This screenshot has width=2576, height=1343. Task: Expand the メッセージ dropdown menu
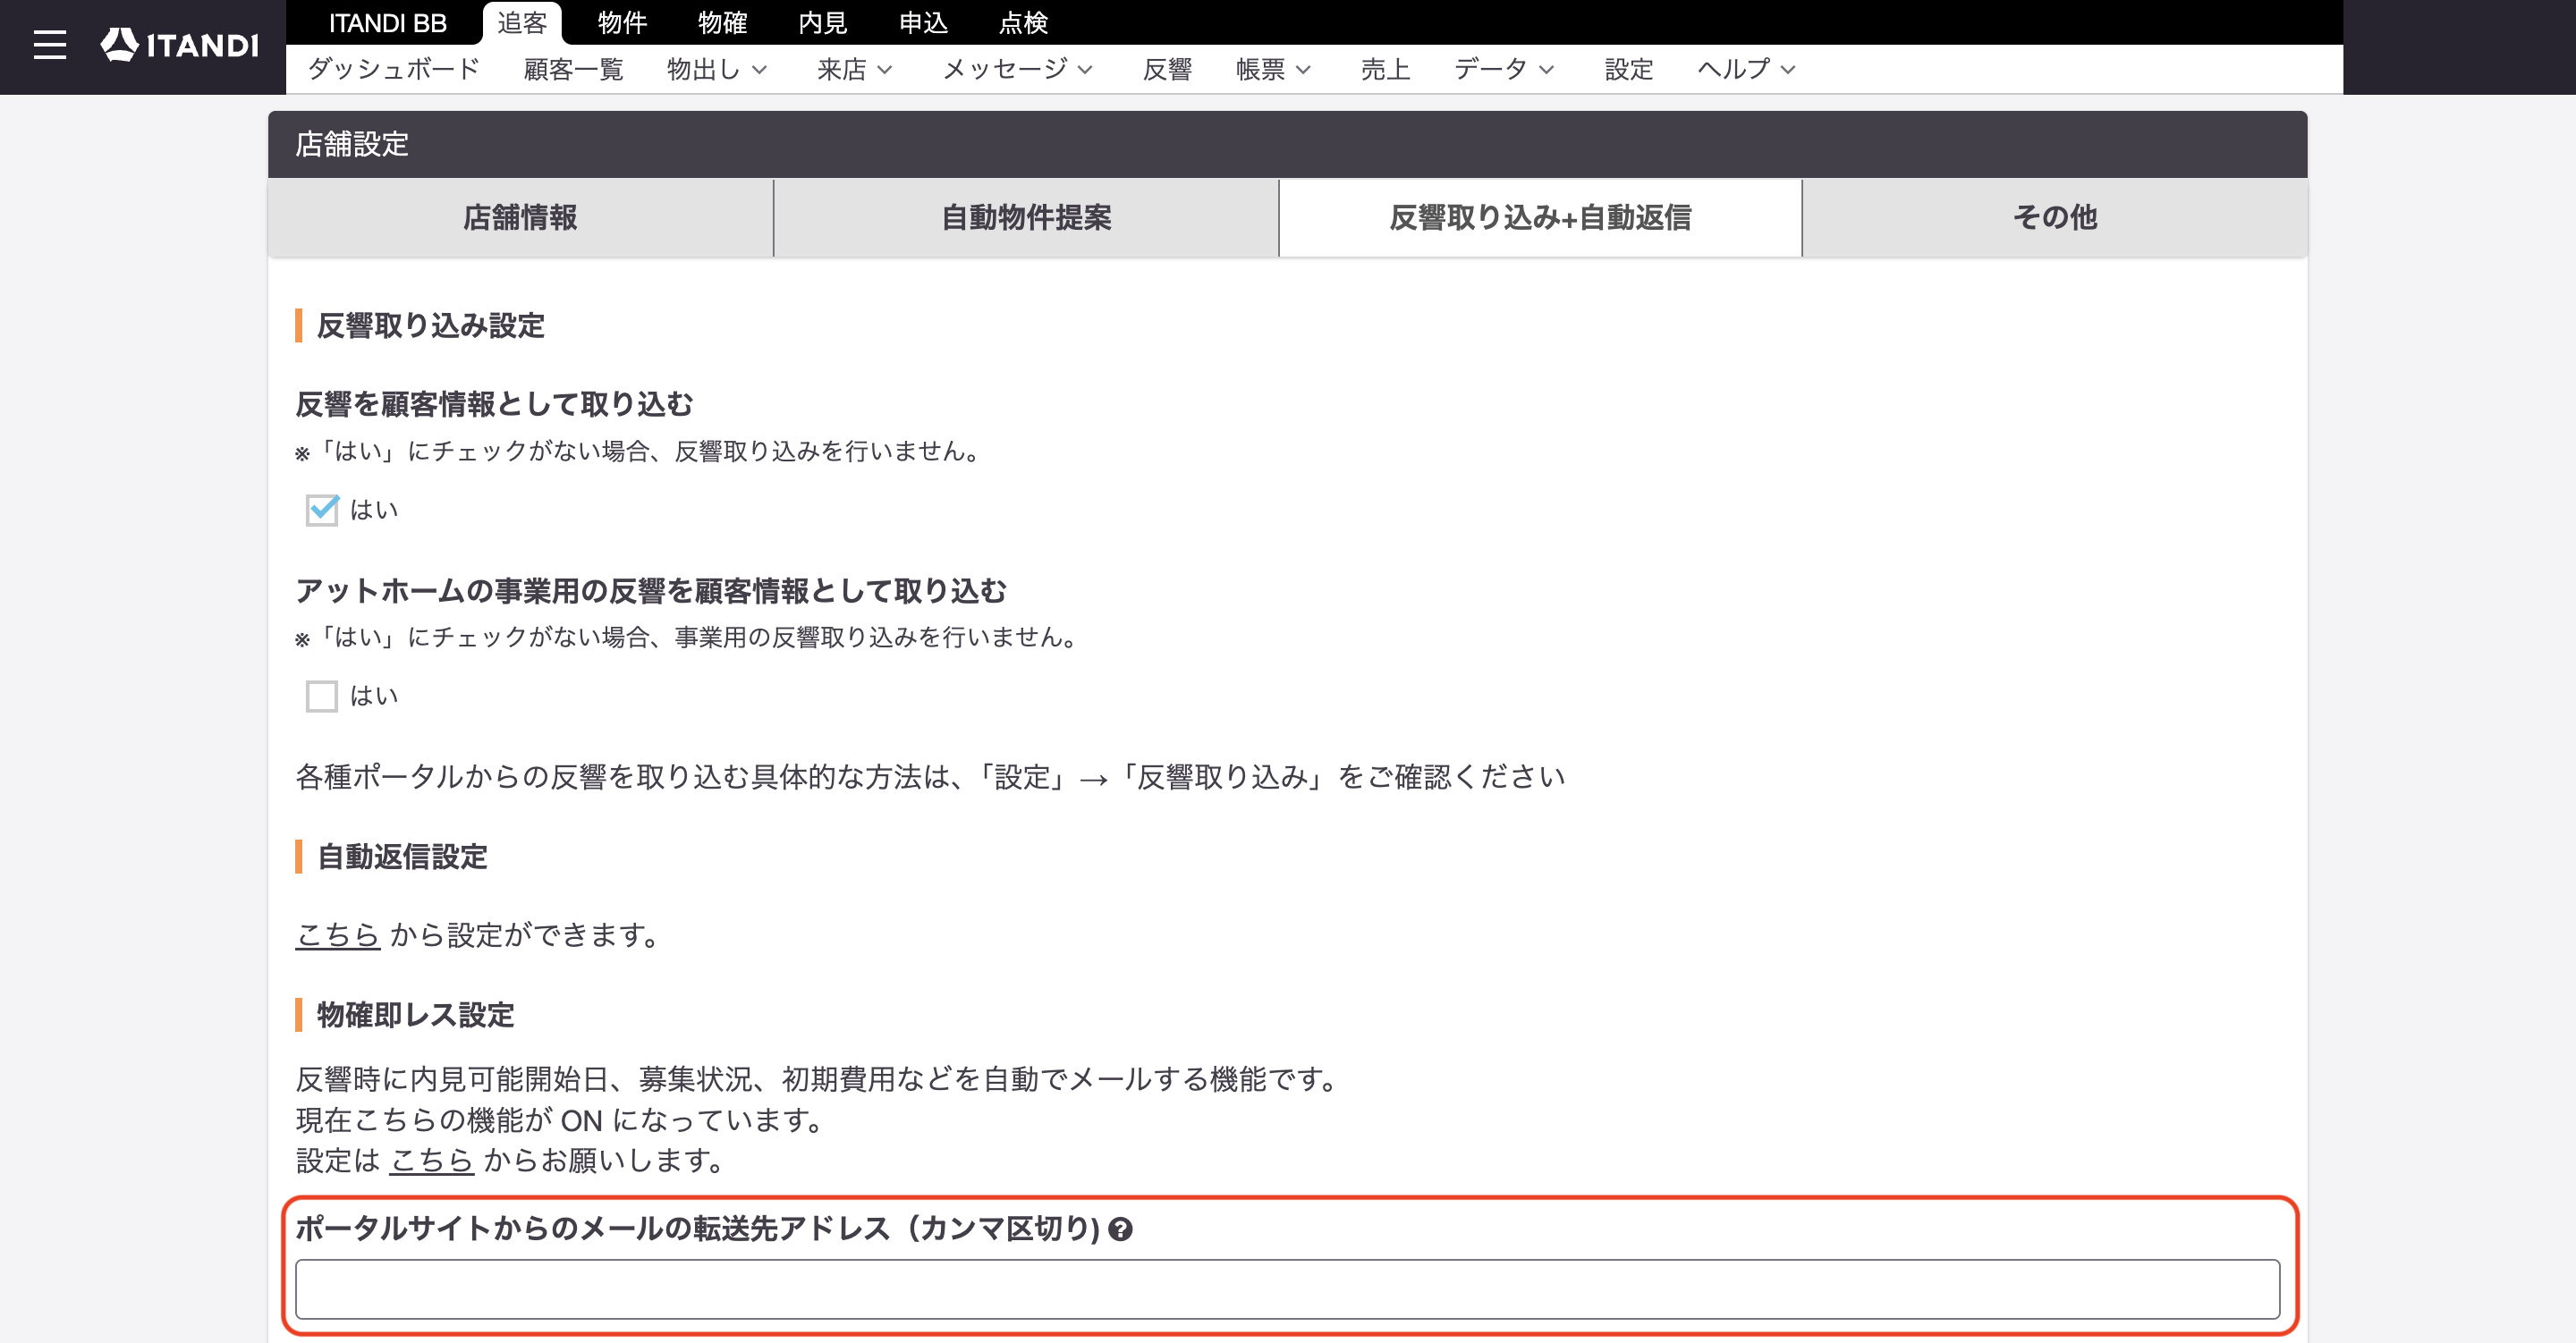click(x=1017, y=69)
